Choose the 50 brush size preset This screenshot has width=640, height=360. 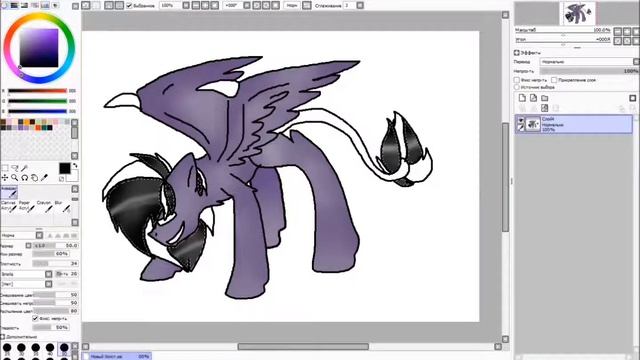(64, 348)
